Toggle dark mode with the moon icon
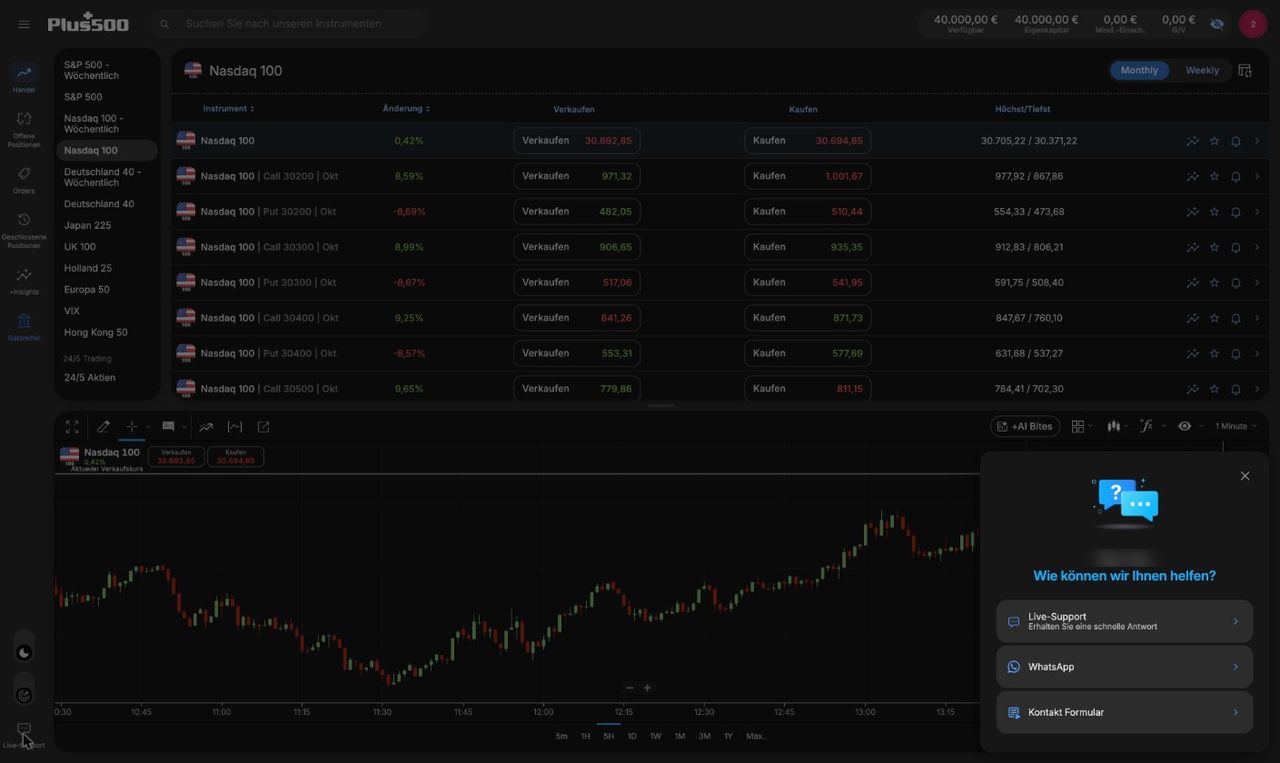This screenshot has height=763, width=1280. (x=24, y=653)
